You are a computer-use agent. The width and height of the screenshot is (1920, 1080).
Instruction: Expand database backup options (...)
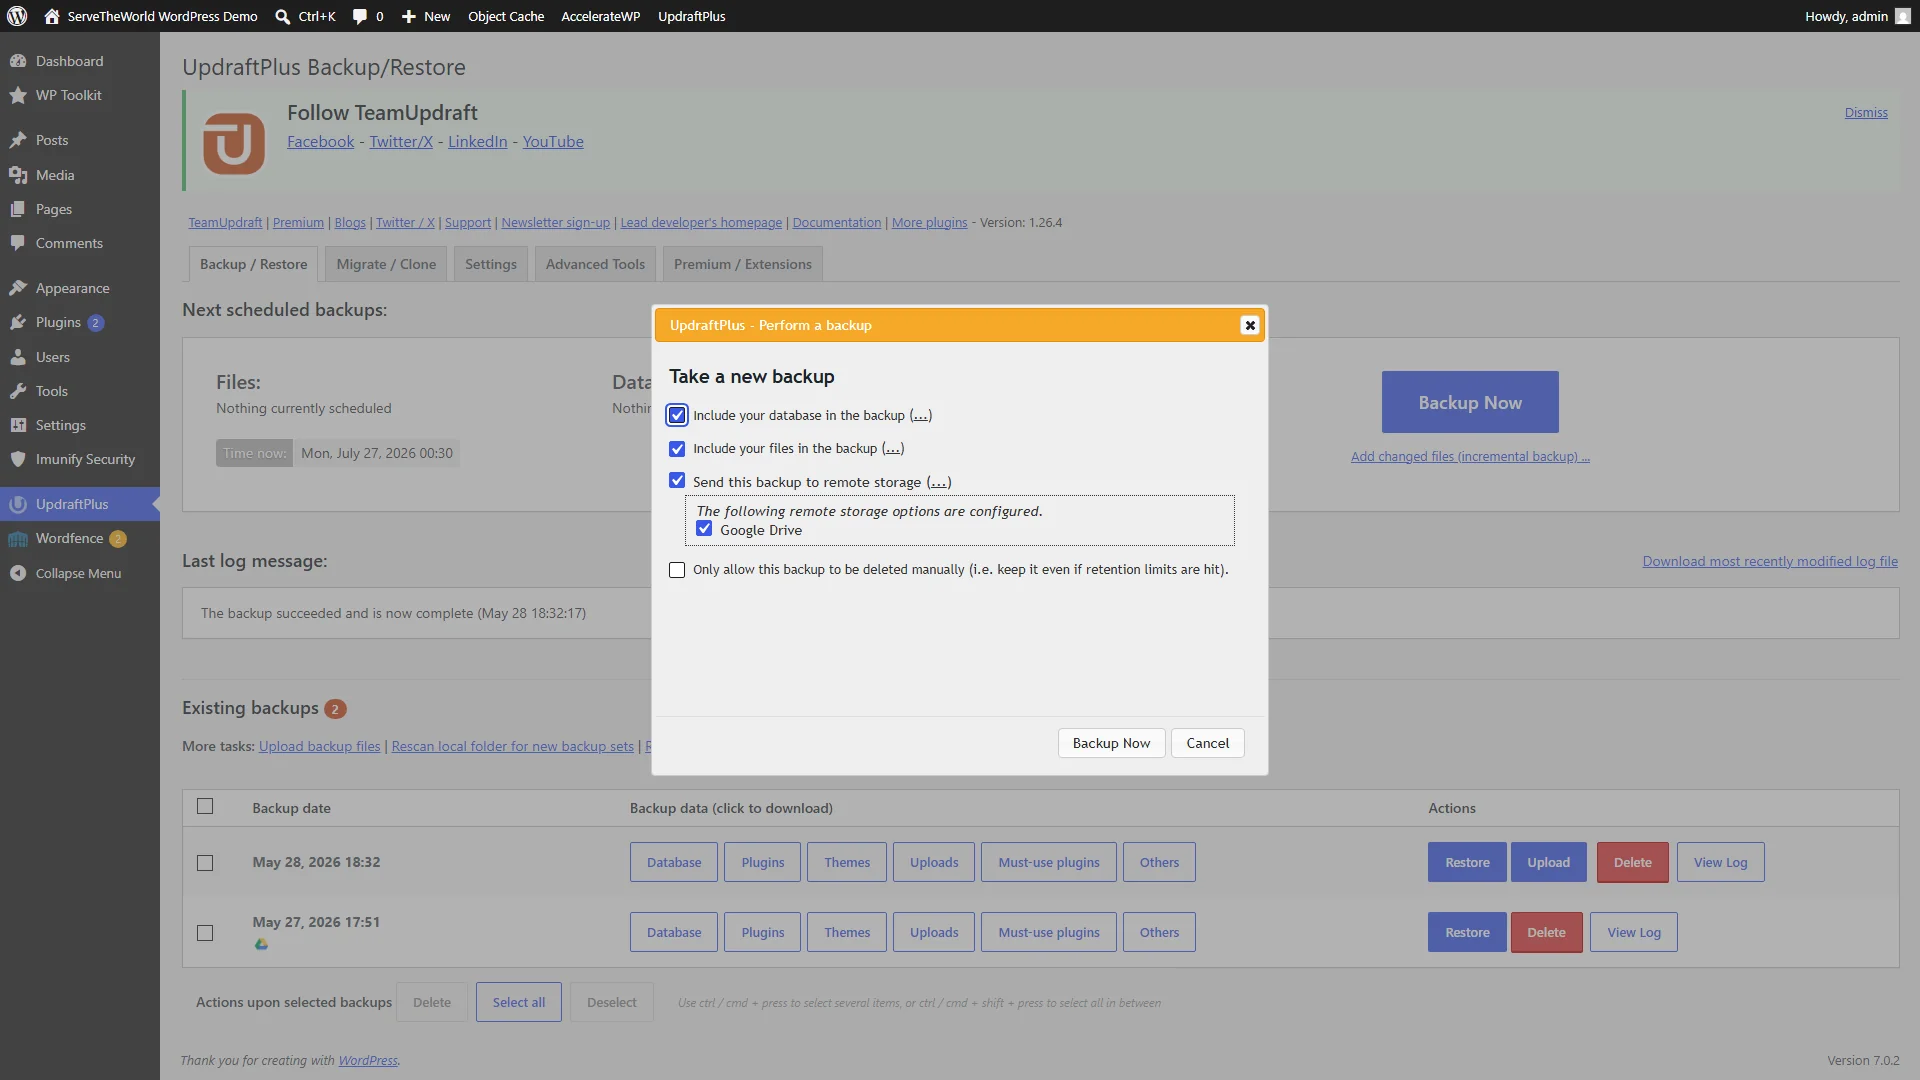[x=920, y=416]
